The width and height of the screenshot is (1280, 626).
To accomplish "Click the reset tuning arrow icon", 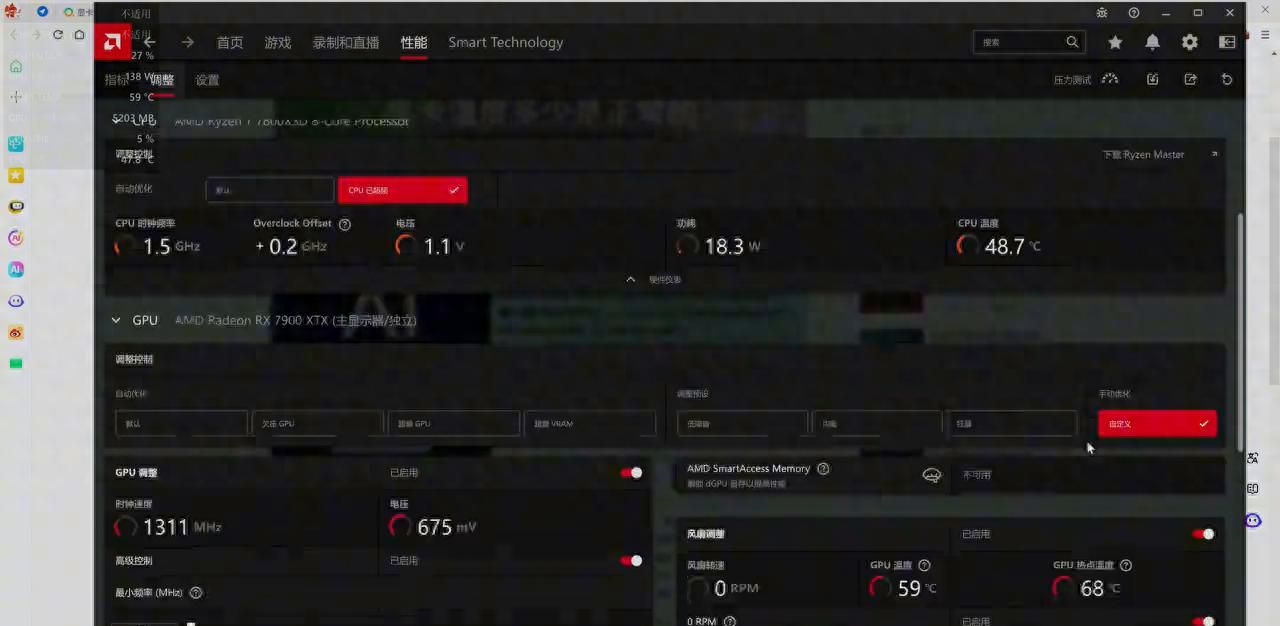I will coord(1227,79).
